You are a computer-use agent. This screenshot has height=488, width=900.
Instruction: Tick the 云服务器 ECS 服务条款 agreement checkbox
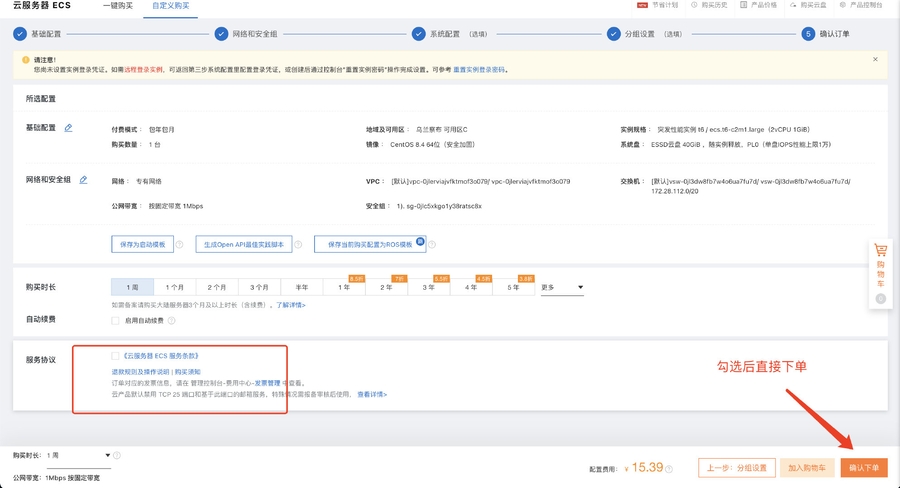(115, 355)
